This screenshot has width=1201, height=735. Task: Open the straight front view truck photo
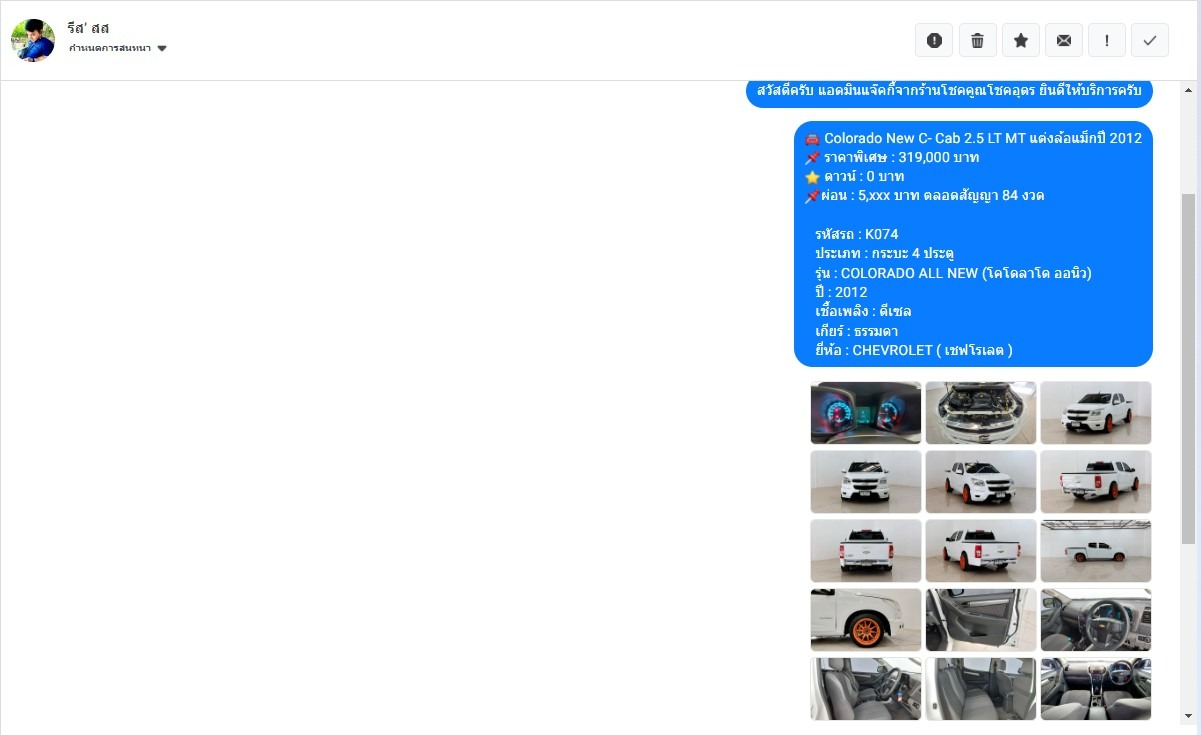(x=866, y=481)
